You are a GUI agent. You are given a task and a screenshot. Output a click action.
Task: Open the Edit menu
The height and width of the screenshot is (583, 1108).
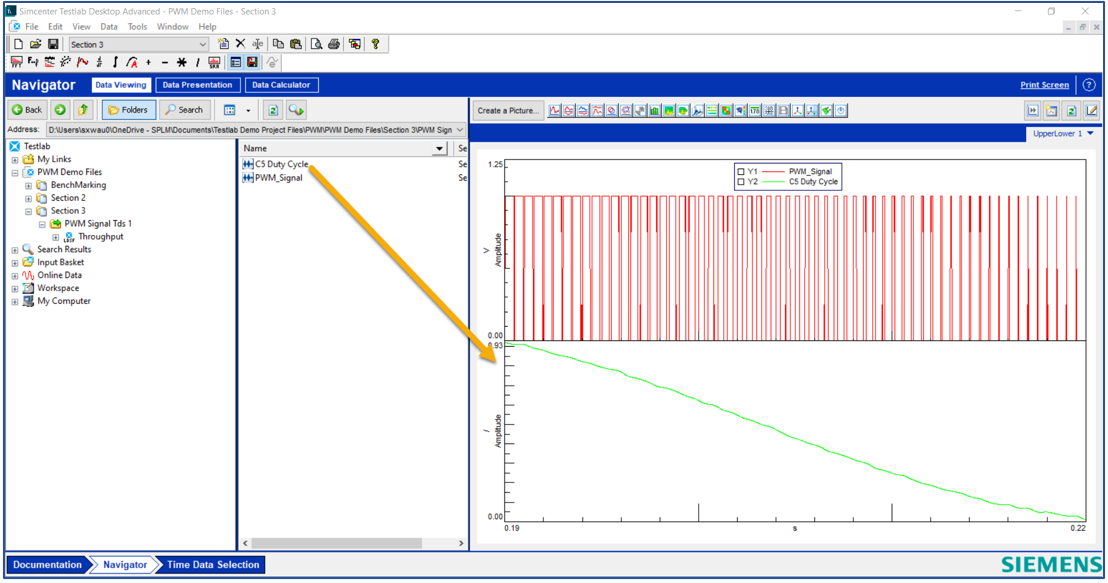(x=55, y=27)
